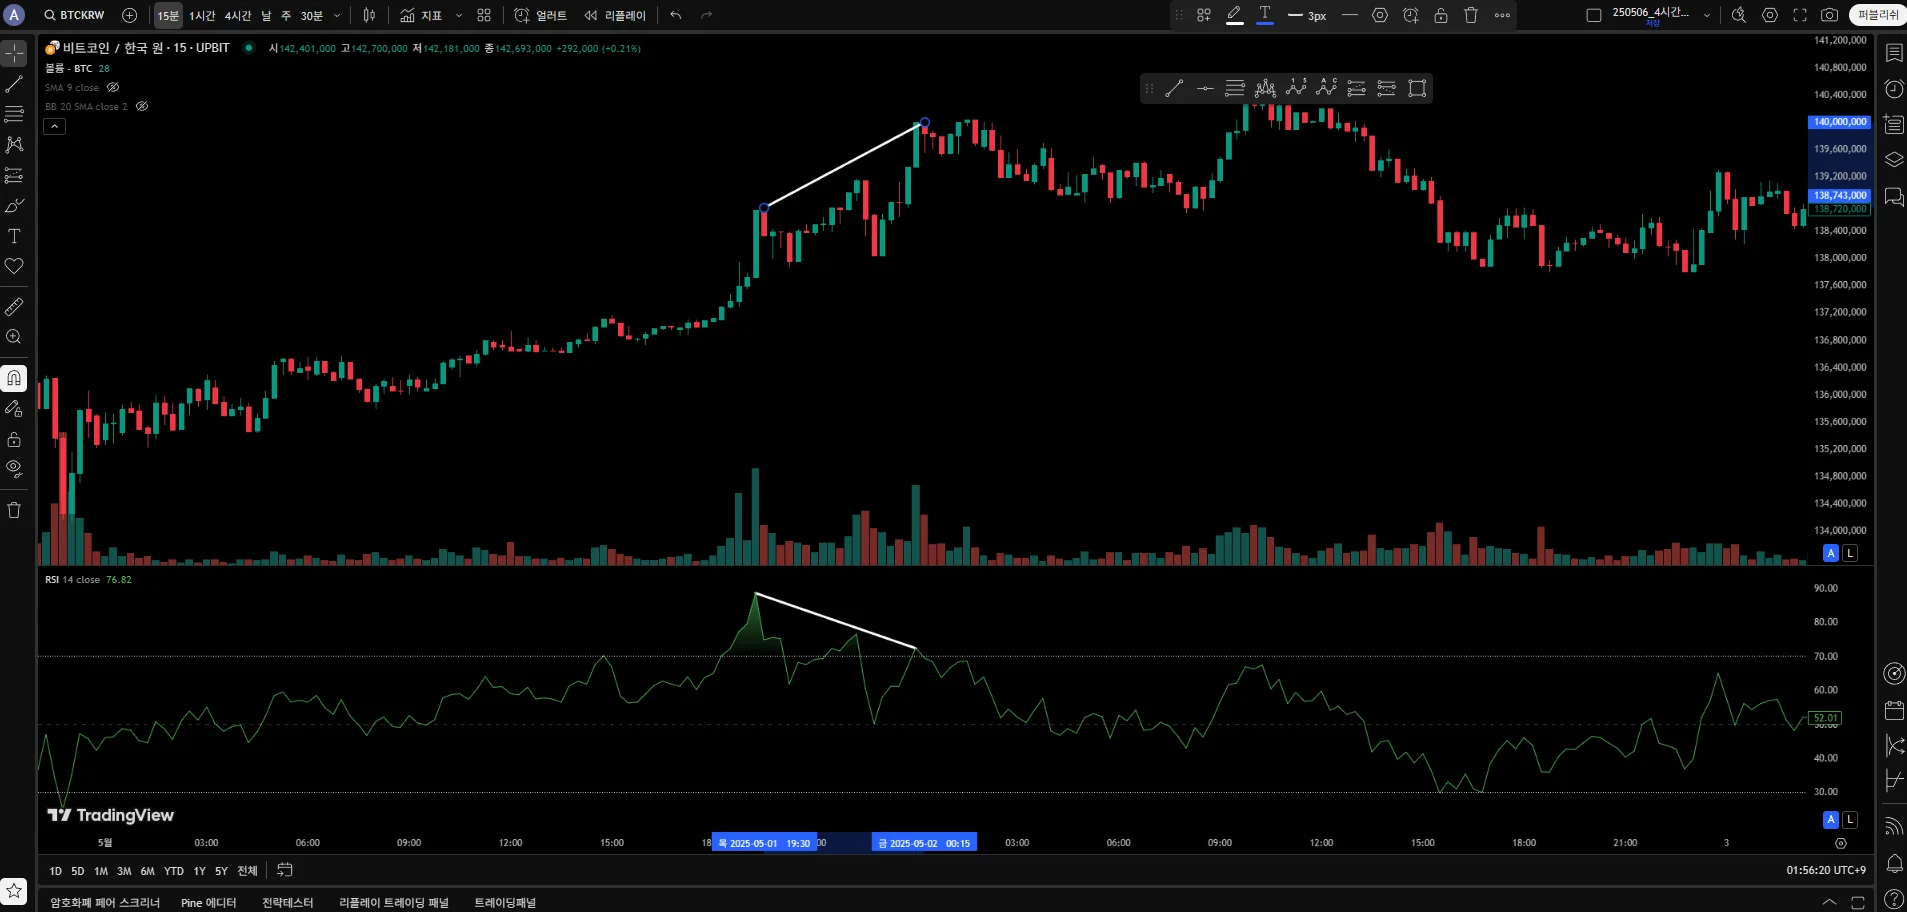Select the ruler measure tool

[14, 307]
